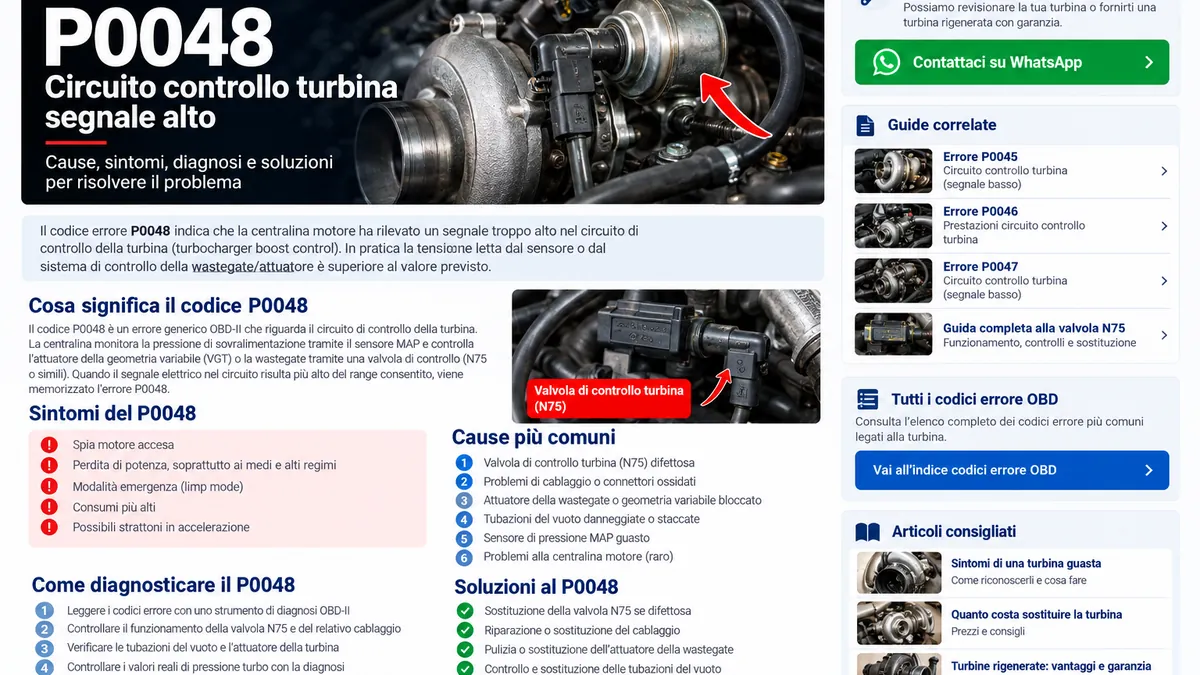Click step 2 badge beside Controllare valvola N75
The width and height of the screenshot is (1200, 675).
44,629
